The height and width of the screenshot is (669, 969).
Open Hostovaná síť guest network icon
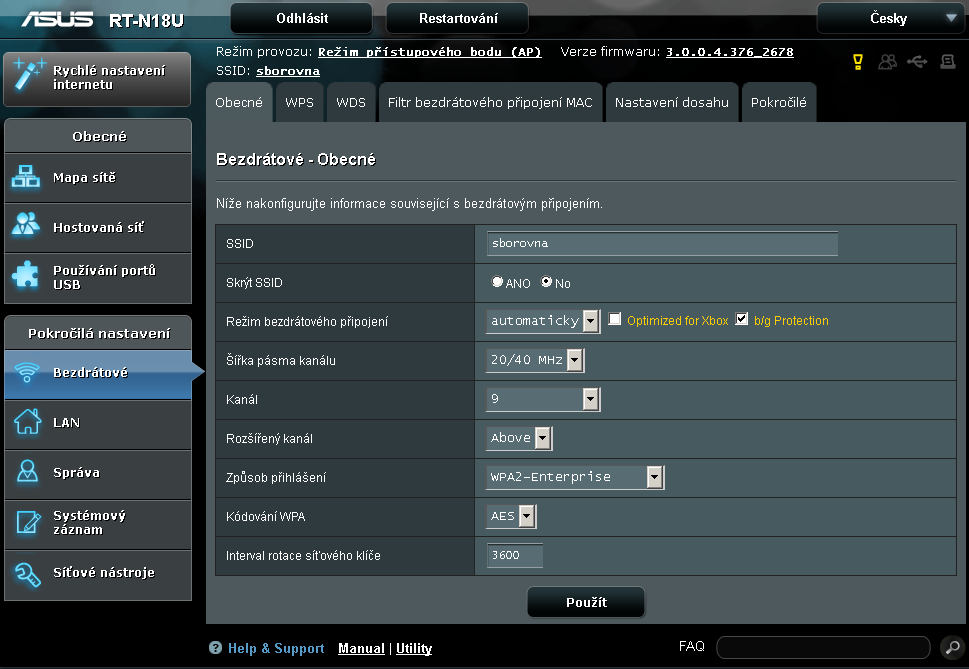tap(27, 227)
